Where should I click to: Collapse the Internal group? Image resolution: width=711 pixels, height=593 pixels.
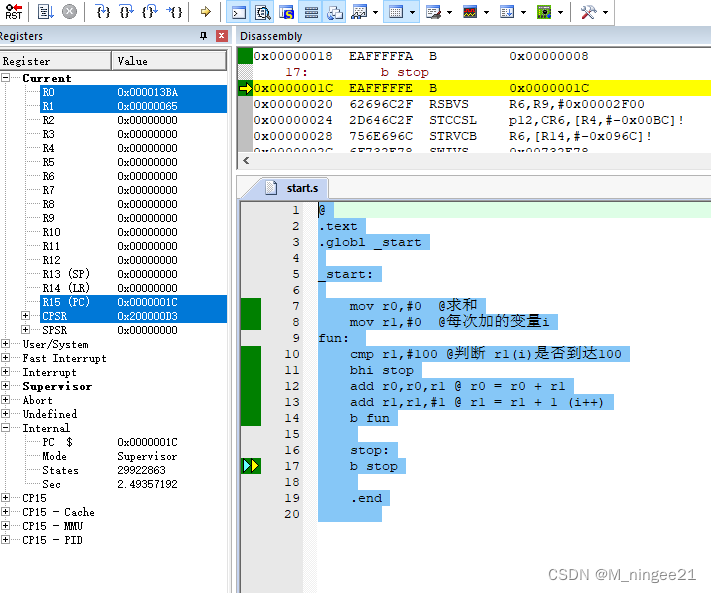click(x=5, y=428)
